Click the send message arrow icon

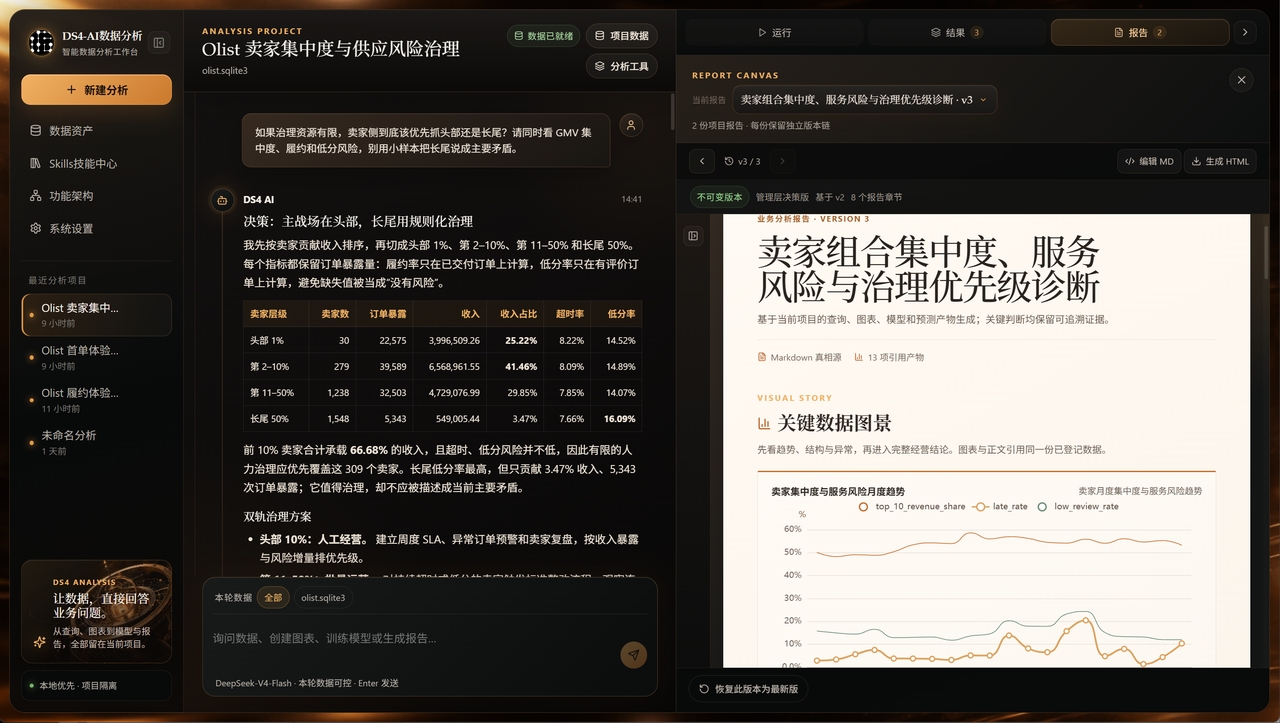click(x=633, y=655)
